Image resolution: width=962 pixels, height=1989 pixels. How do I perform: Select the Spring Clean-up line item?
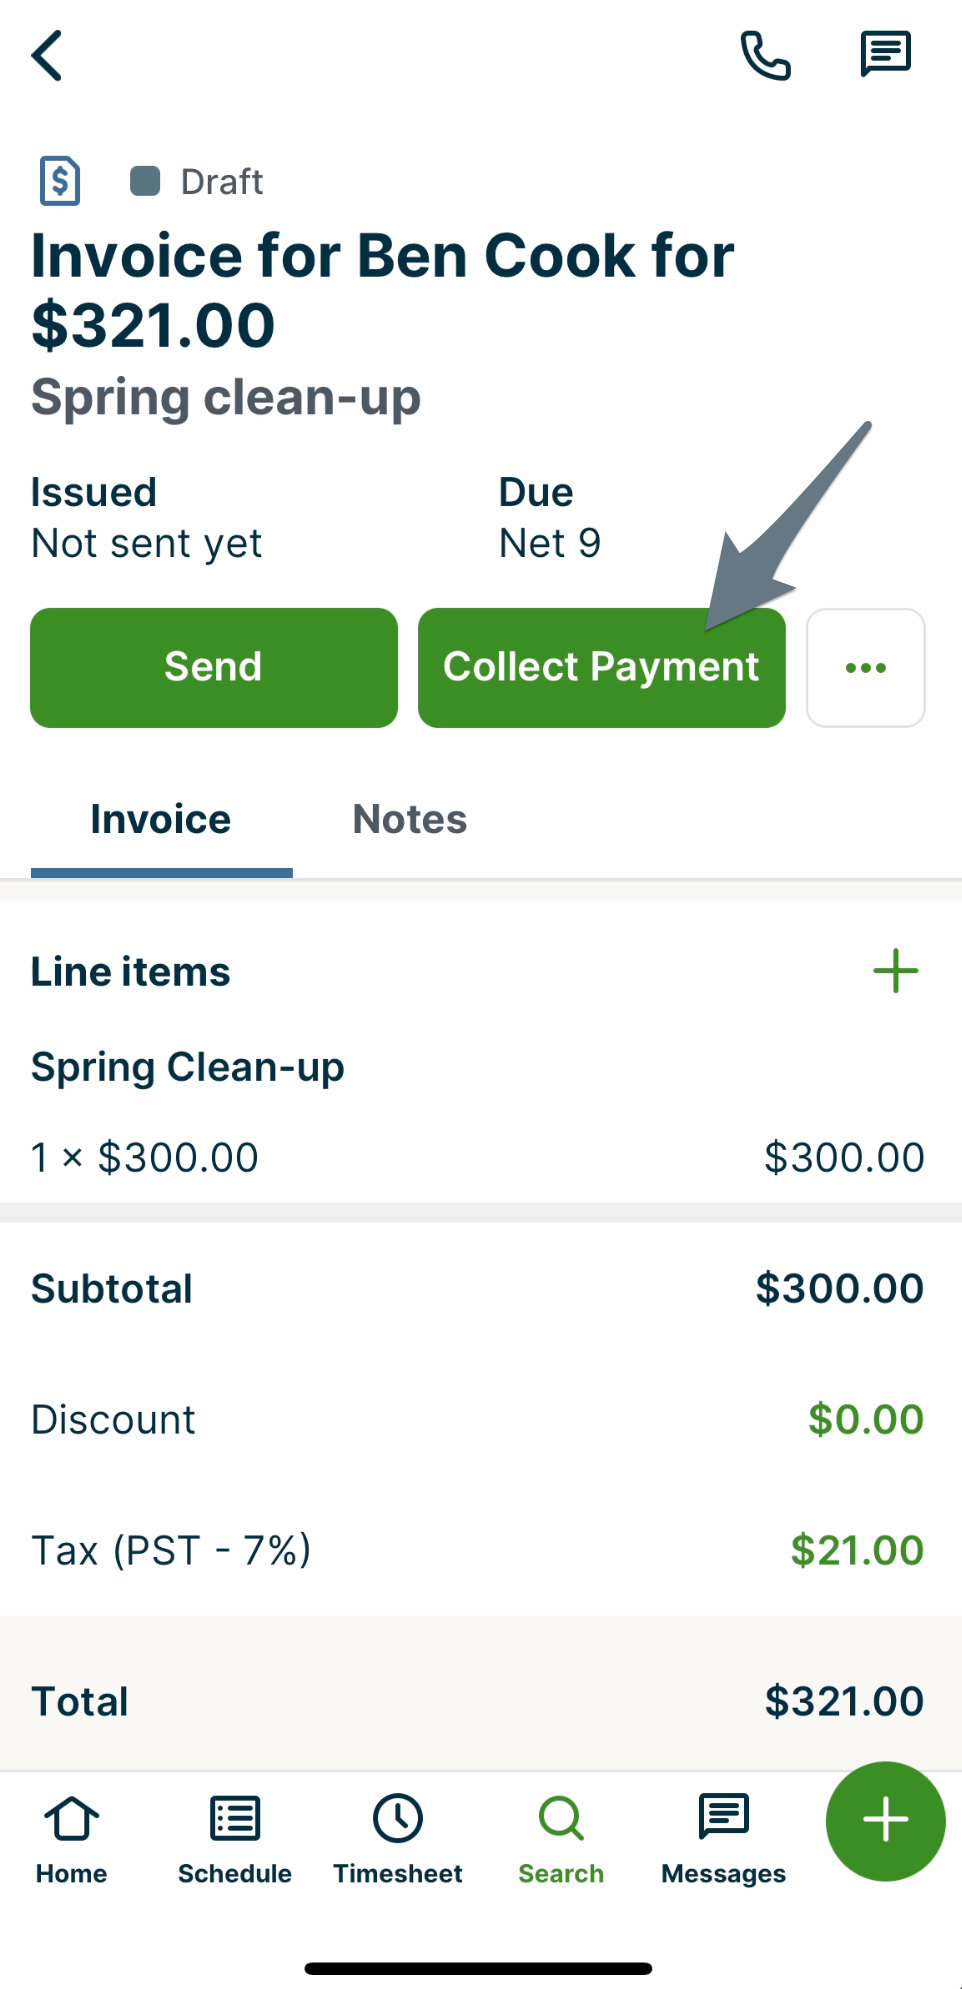tap(187, 1067)
